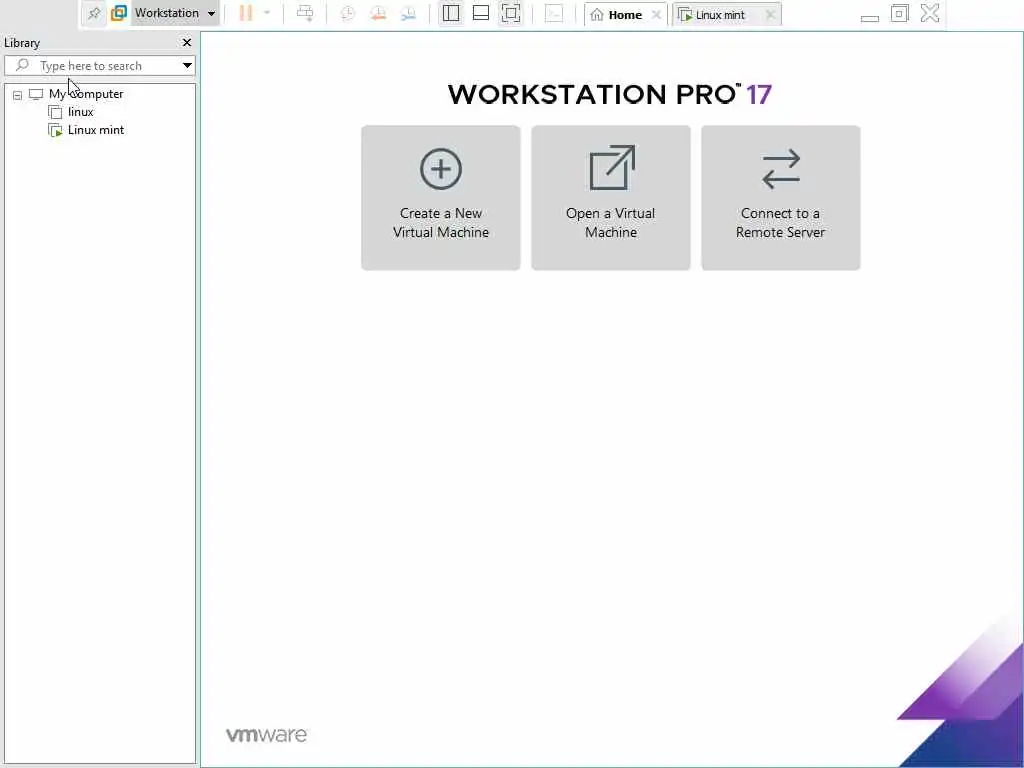1024x768 pixels.
Task: Click Connect to a Remote Server
Action: click(780, 198)
